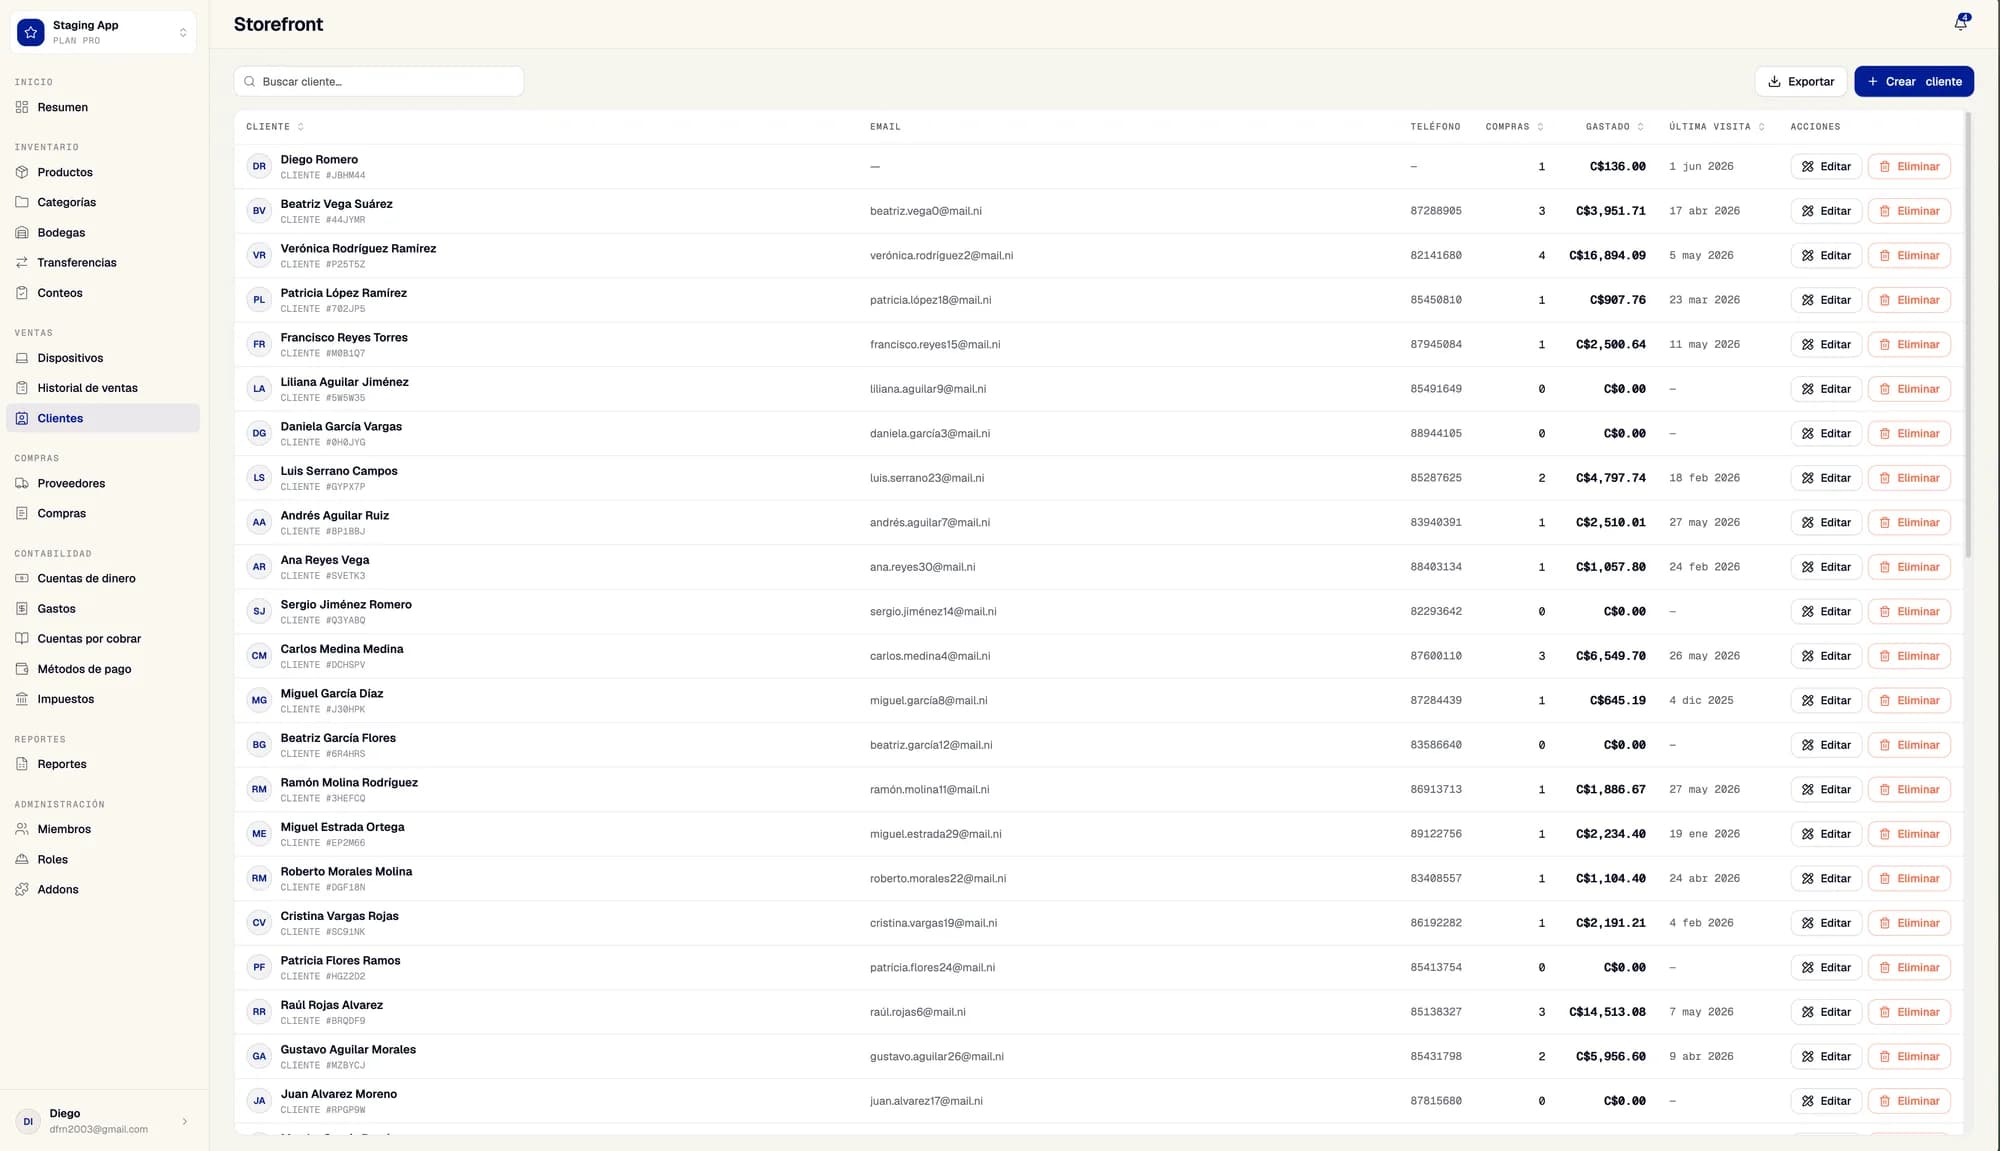The image size is (2000, 1151).
Task: Edit client Miguel Estrada Ortega
Action: point(1826,834)
